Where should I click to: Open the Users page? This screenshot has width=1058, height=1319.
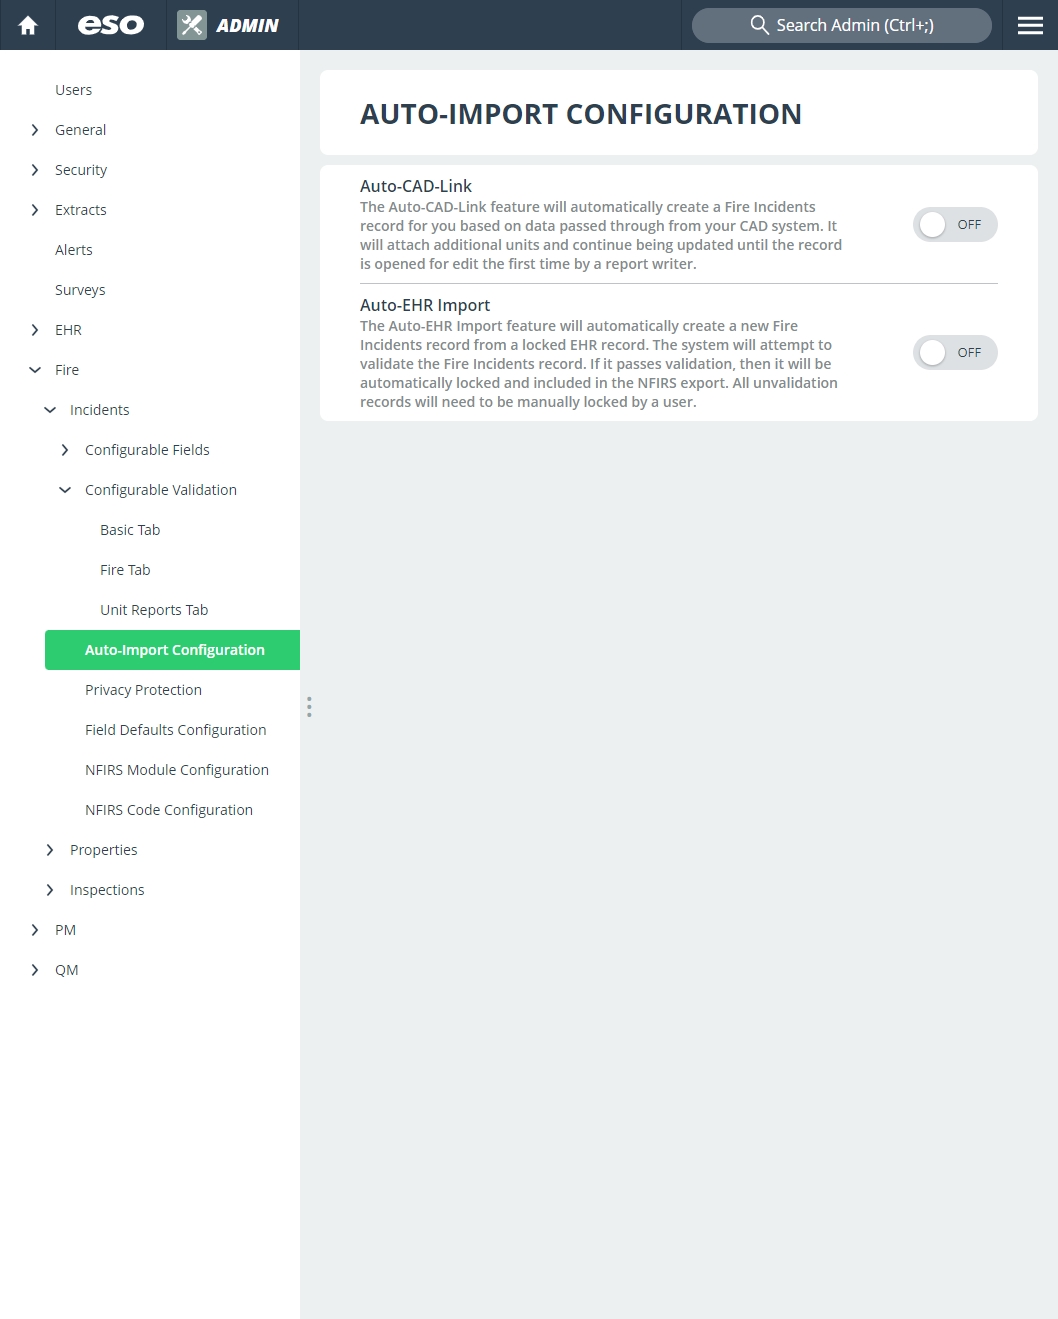(x=74, y=90)
